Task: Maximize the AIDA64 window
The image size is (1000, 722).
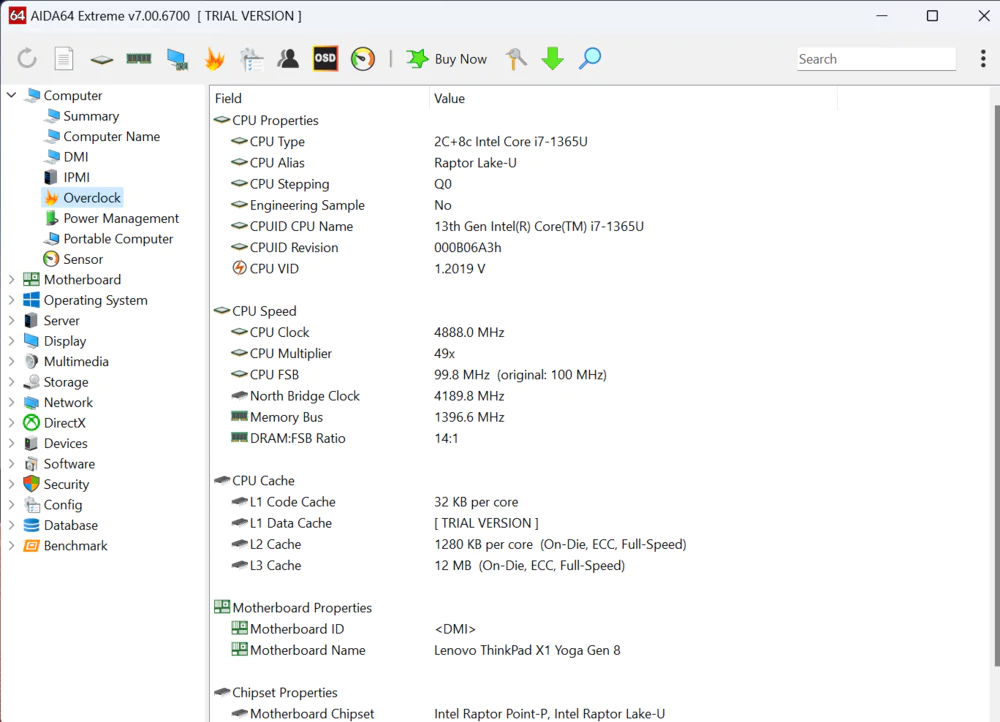Action: click(x=932, y=16)
